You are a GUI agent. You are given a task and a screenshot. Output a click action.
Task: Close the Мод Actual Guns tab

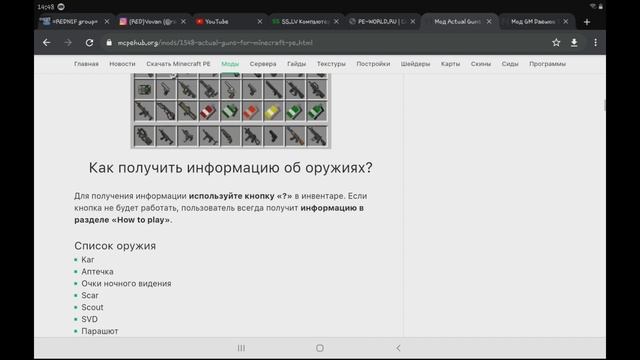489,22
